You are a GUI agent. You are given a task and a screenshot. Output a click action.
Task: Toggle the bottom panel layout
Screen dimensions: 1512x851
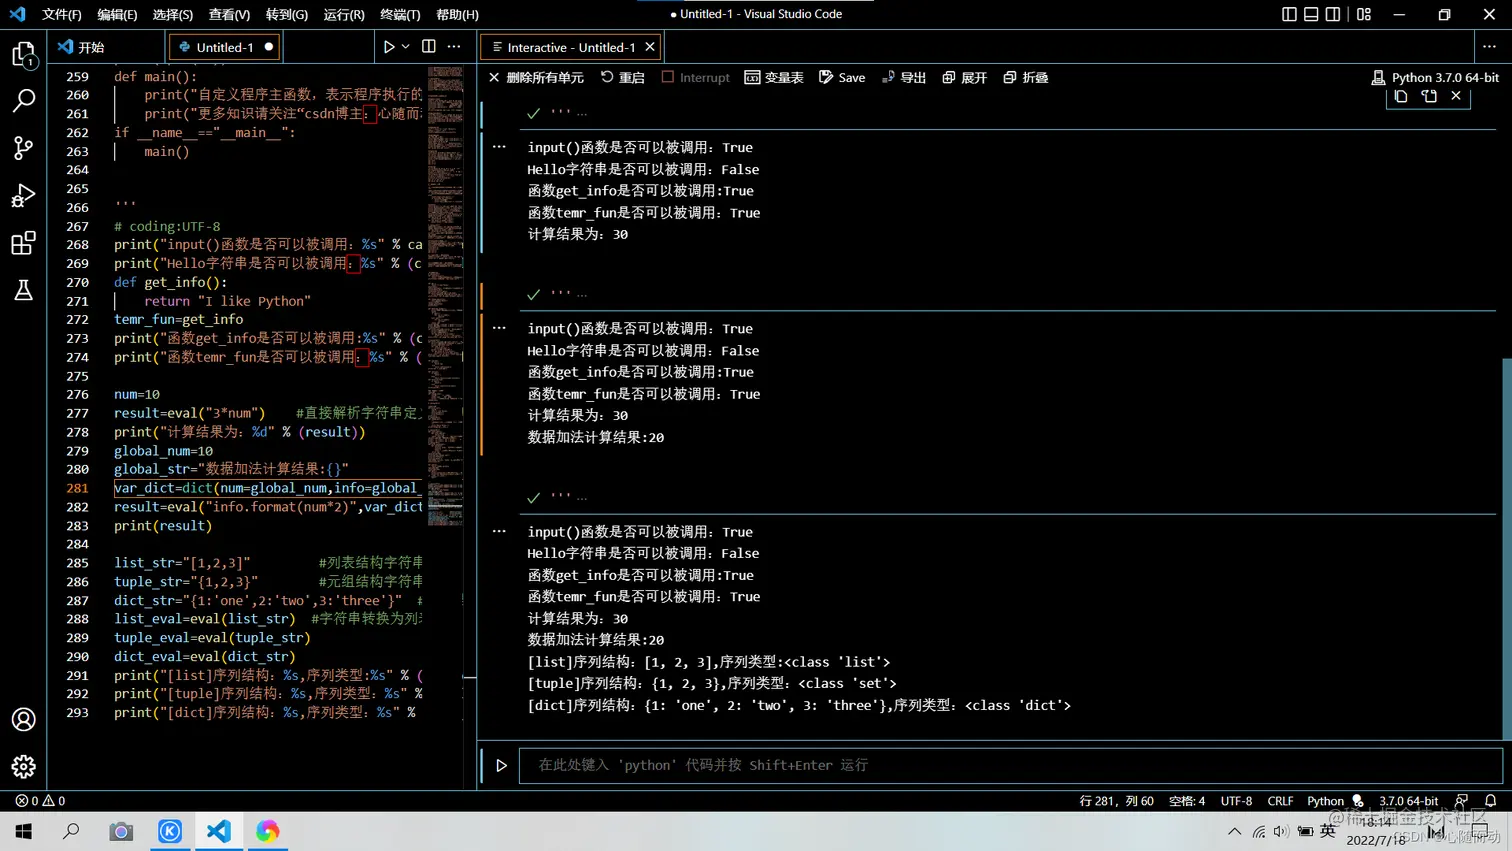1311,14
